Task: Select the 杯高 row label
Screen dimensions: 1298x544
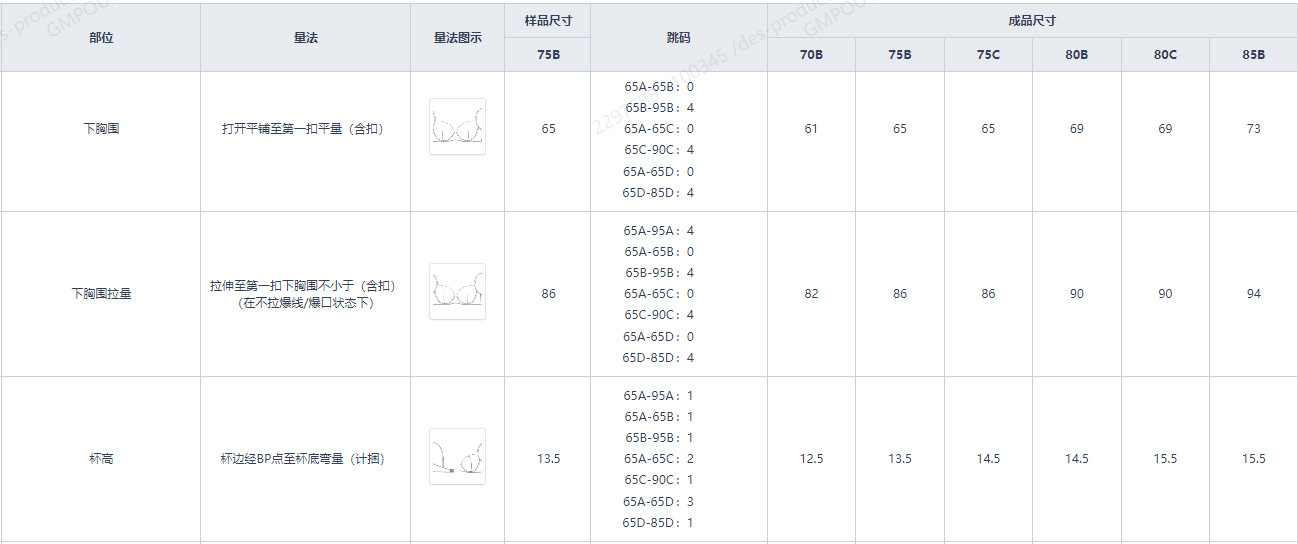Action: tap(101, 459)
